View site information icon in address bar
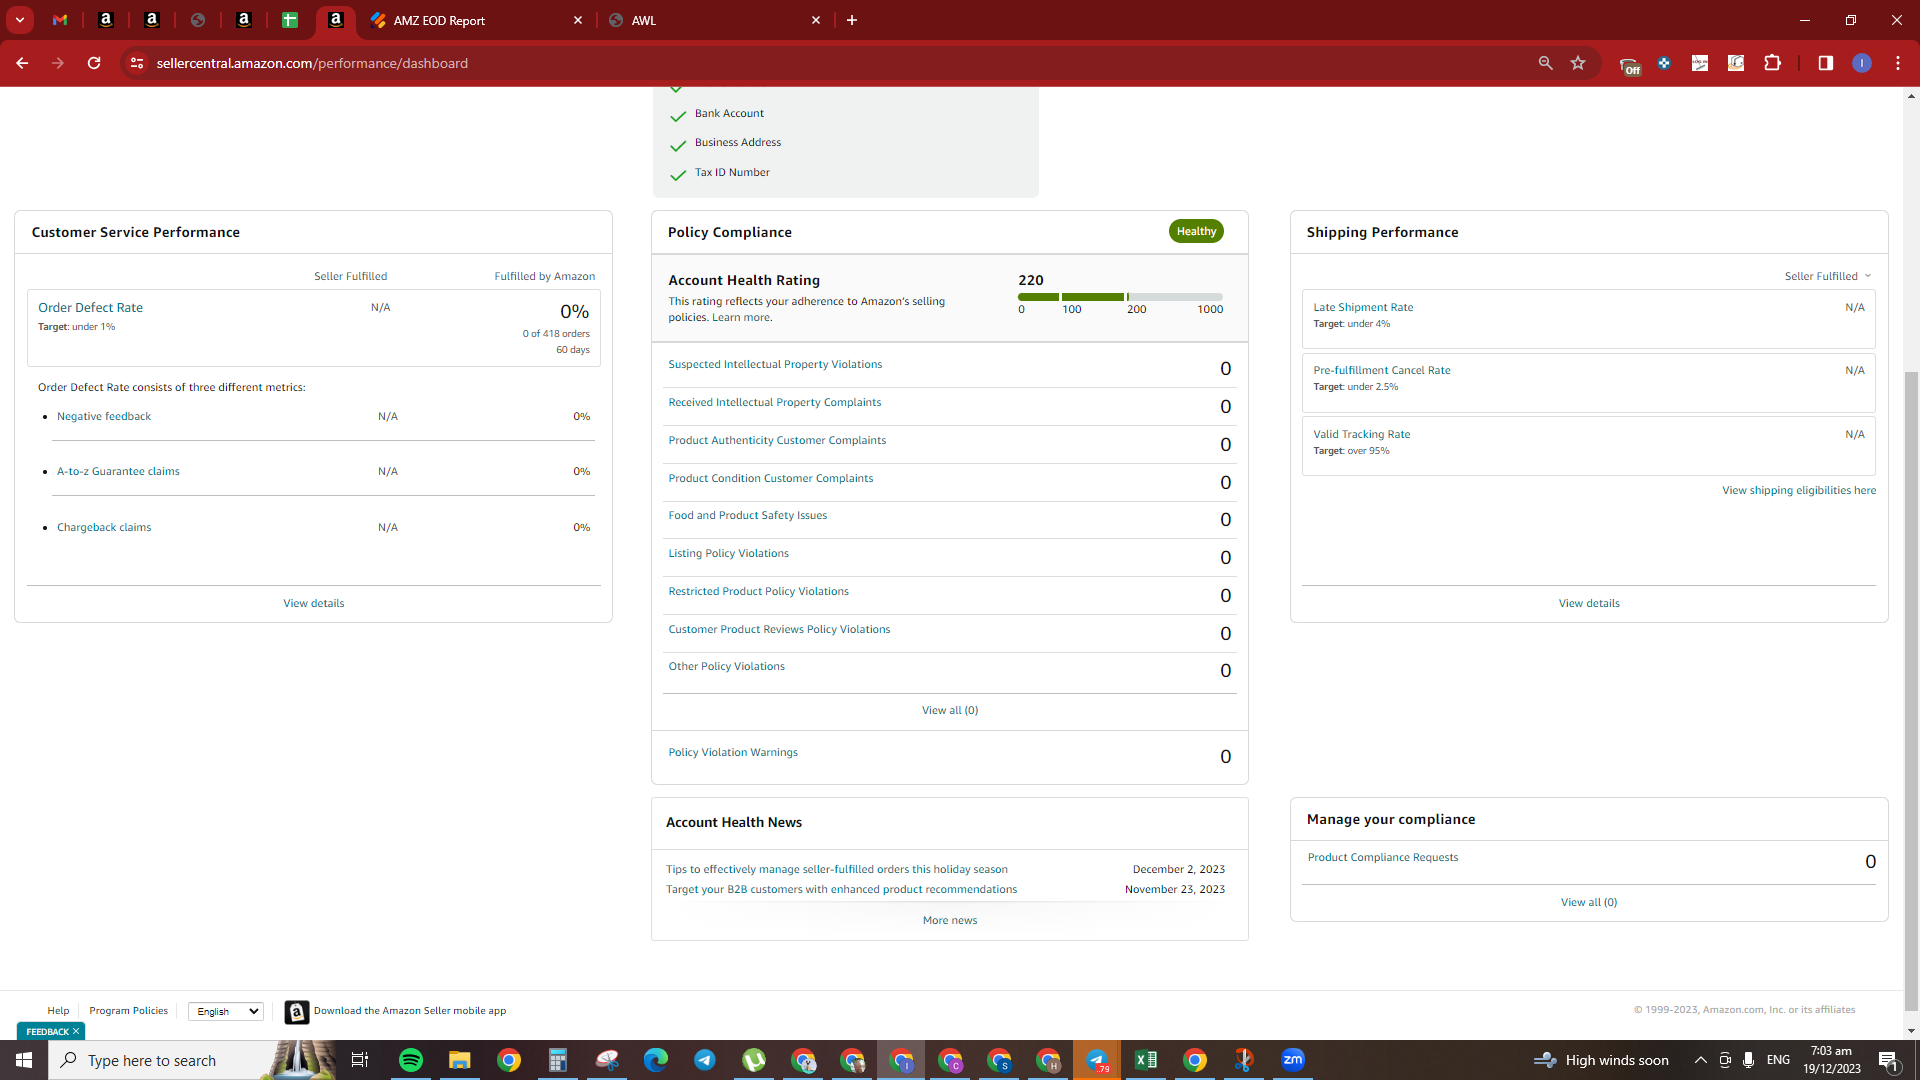Viewport: 1920px width, 1080px height. 137,63
